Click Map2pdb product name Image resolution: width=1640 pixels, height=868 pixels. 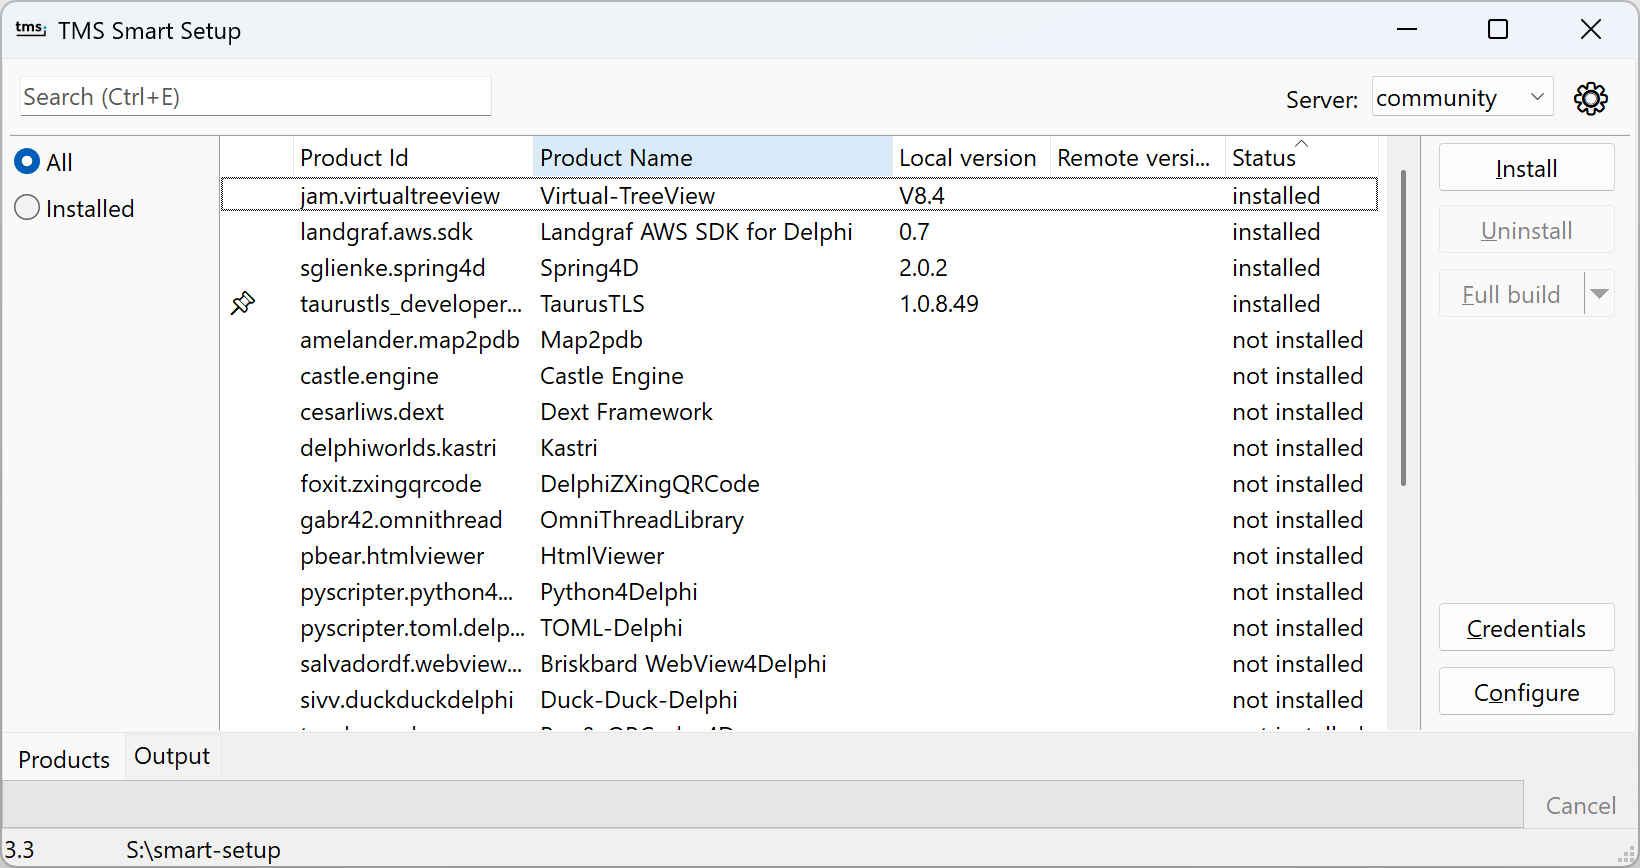591,339
